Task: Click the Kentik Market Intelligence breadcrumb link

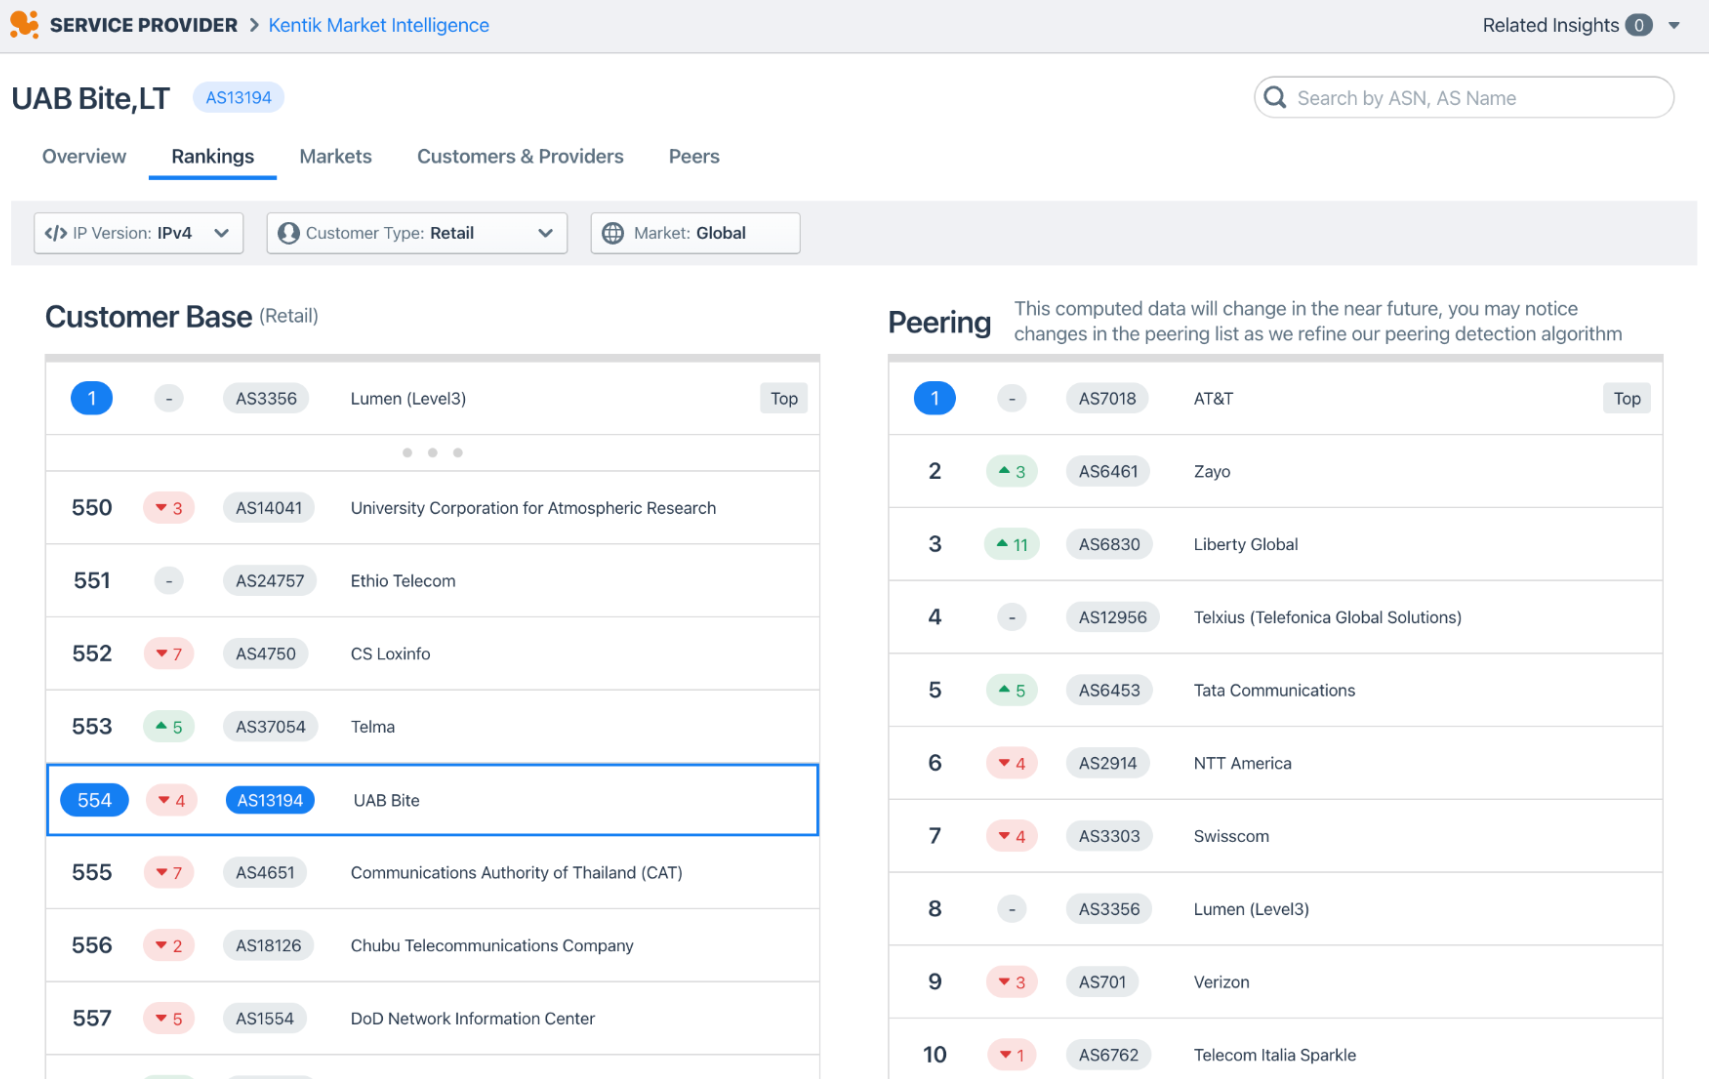Action: [379, 25]
